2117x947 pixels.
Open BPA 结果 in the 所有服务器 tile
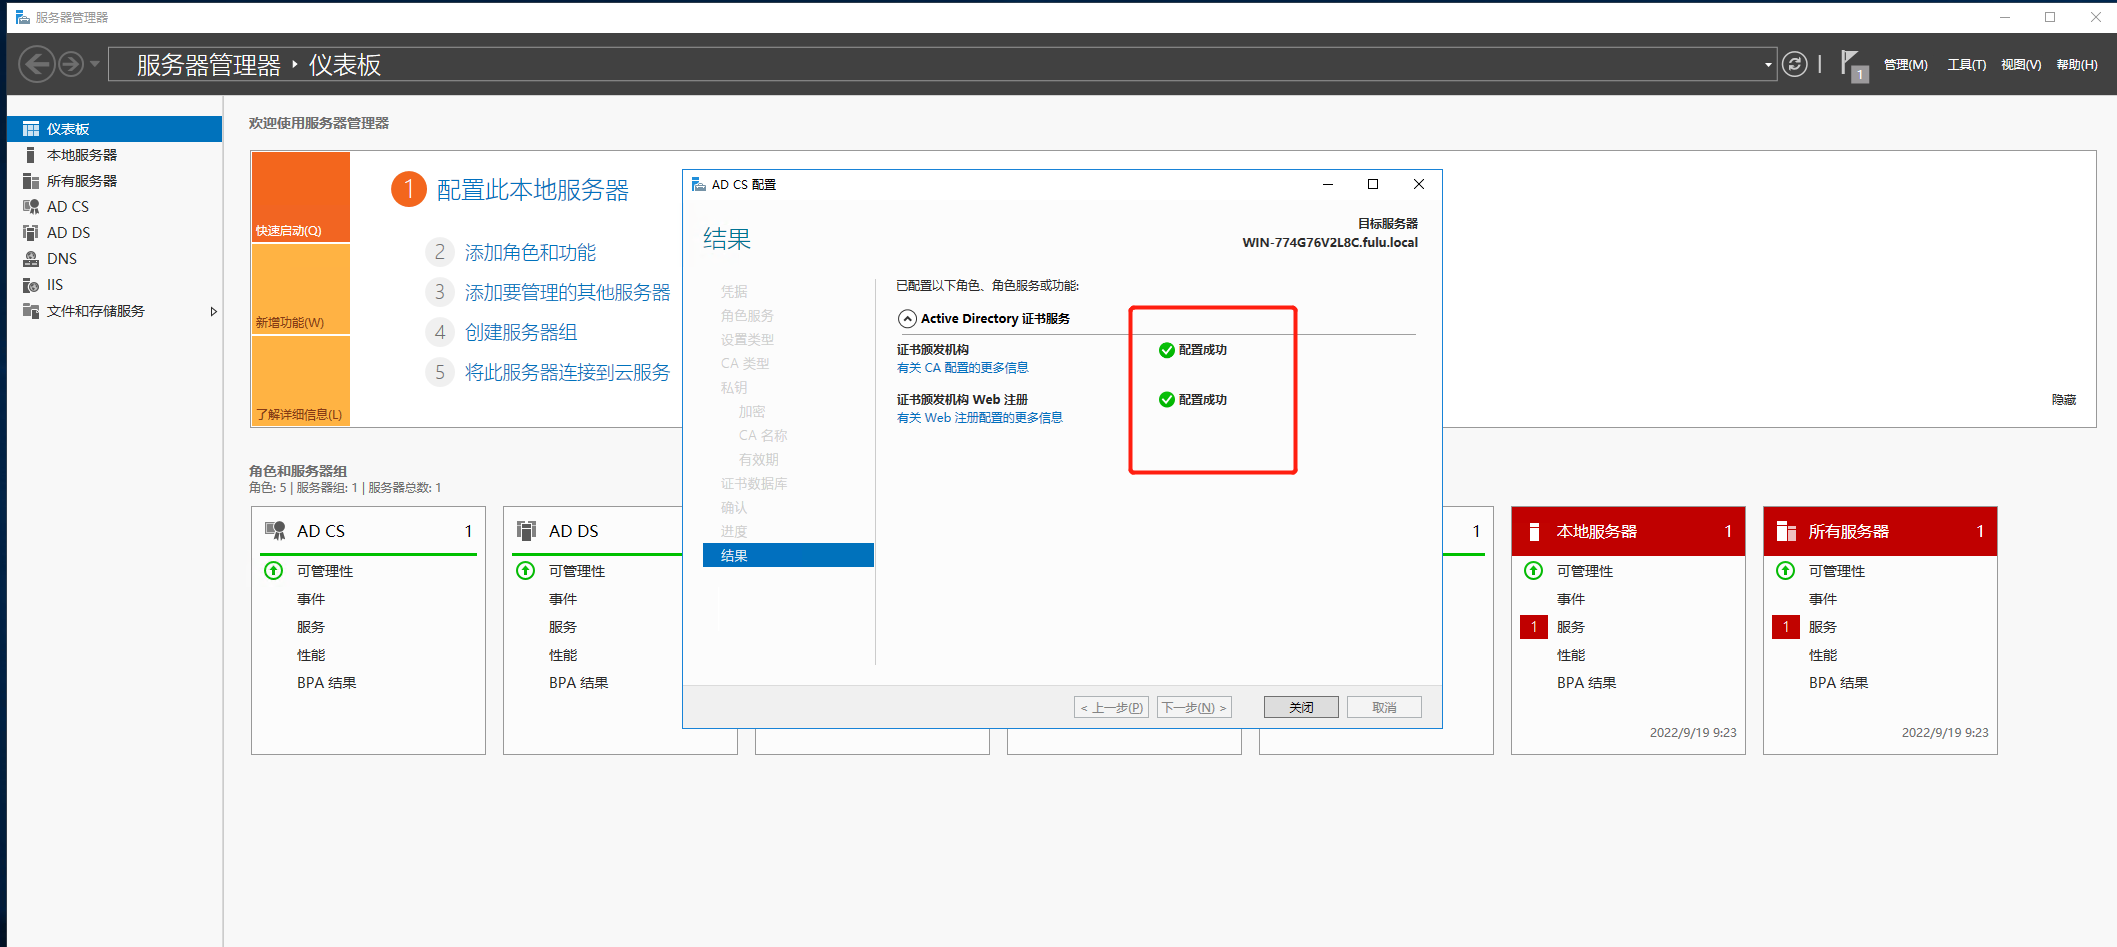pos(1838,683)
